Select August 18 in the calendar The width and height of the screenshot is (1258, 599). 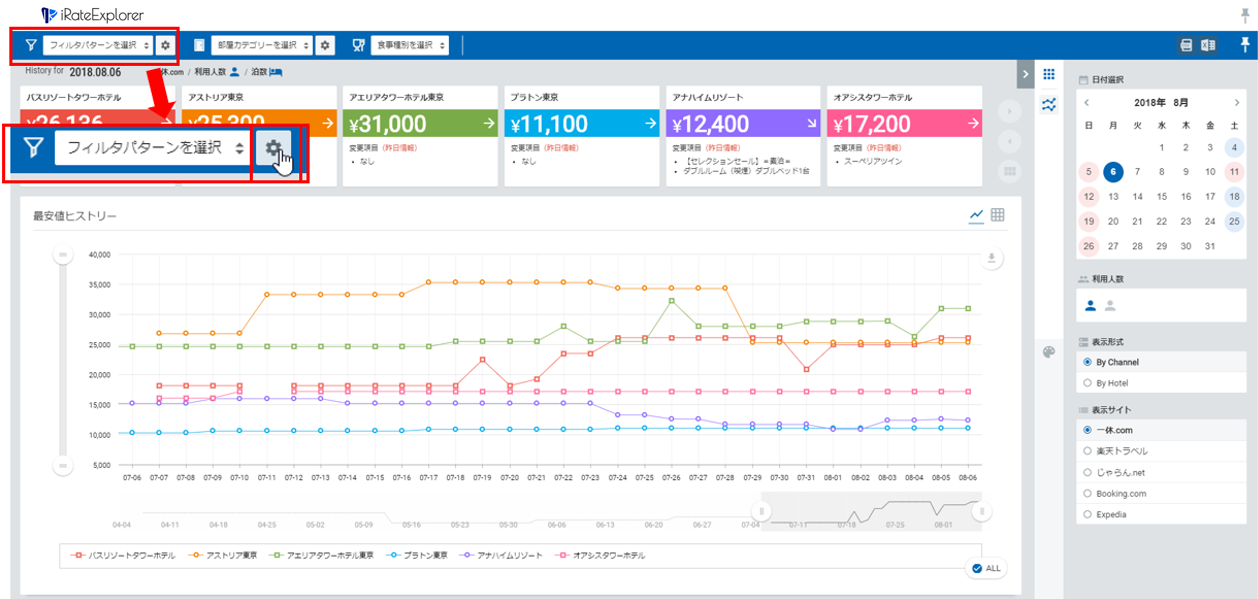[x=1234, y=197]
